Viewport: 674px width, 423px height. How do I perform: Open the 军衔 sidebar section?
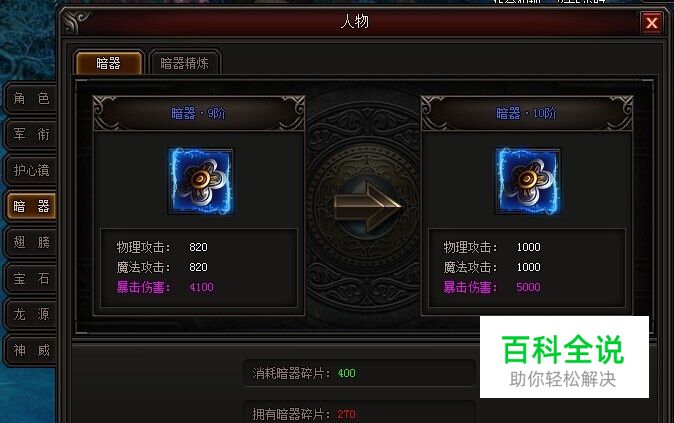click(31, 134)
